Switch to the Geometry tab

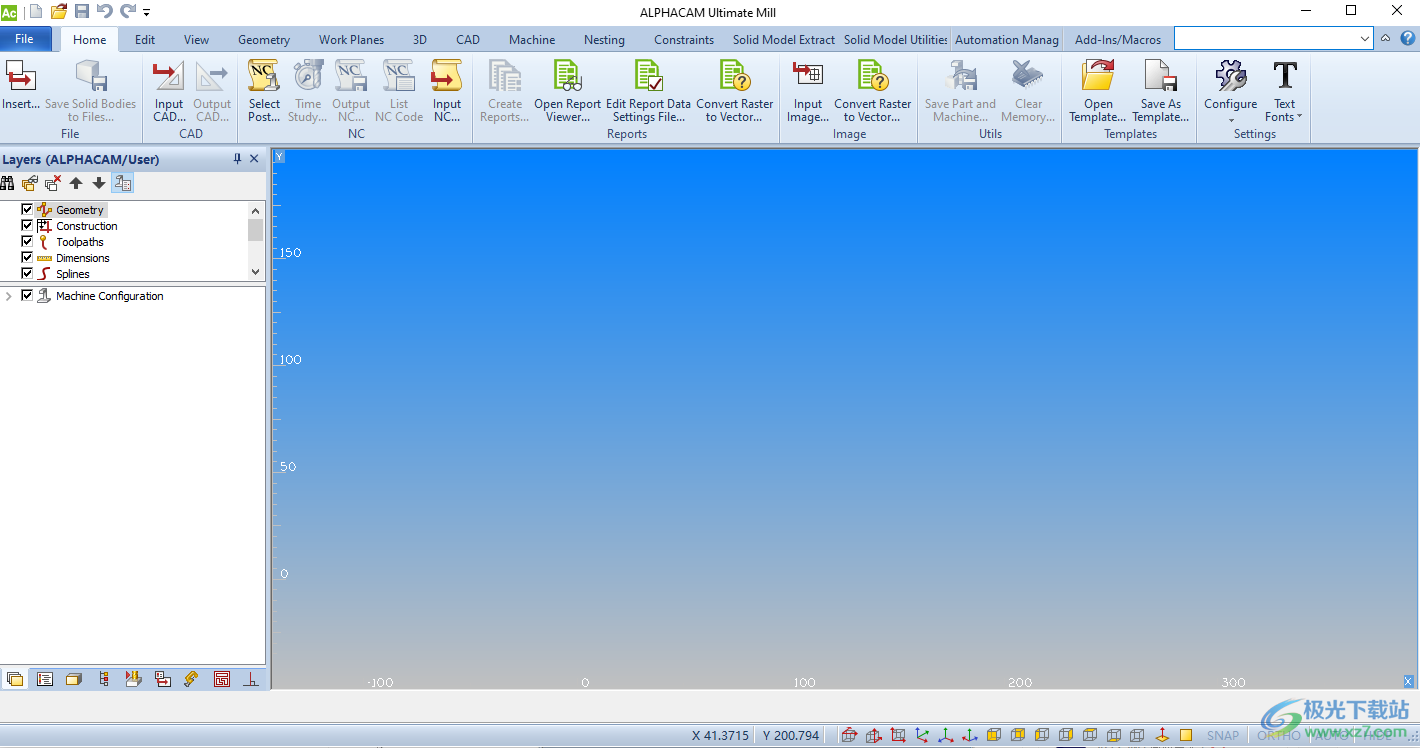[264, 40]
